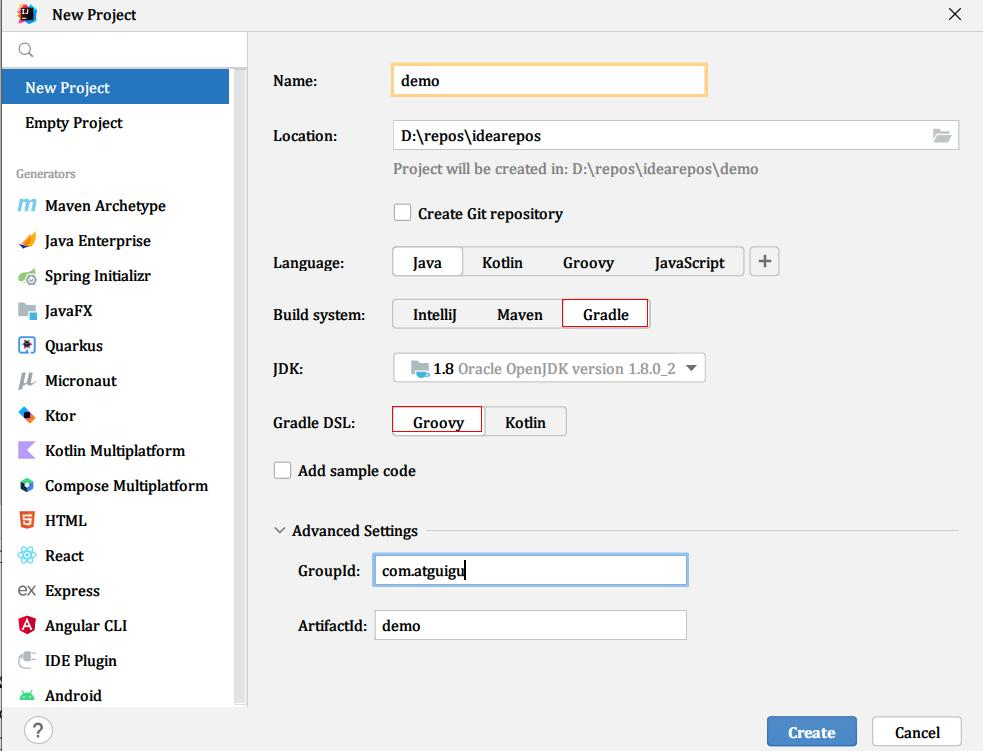This screenshot has height=751, width=983.
Task: Select Maven build system
Action: tap(520, 314)
